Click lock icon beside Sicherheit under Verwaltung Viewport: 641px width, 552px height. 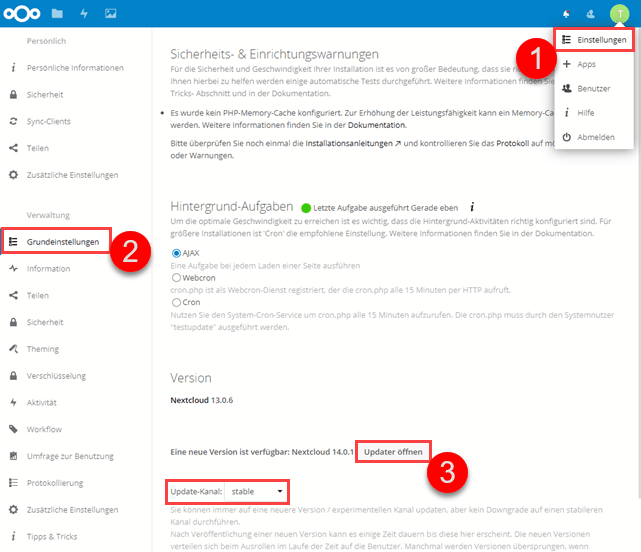pos(13,322)
